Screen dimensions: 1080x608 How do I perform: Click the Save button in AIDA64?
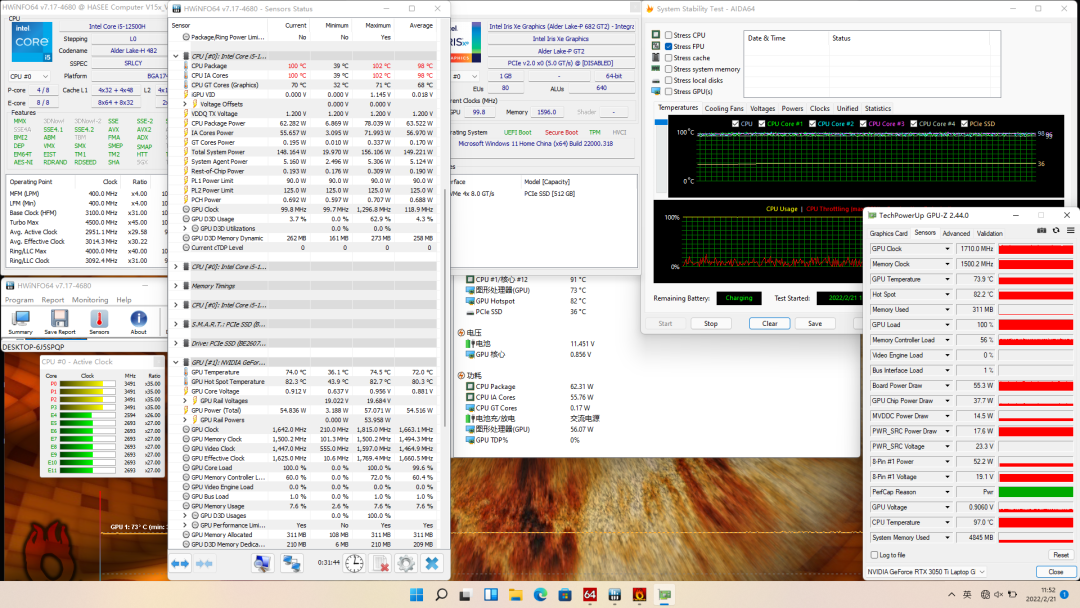tap(815, 324)
